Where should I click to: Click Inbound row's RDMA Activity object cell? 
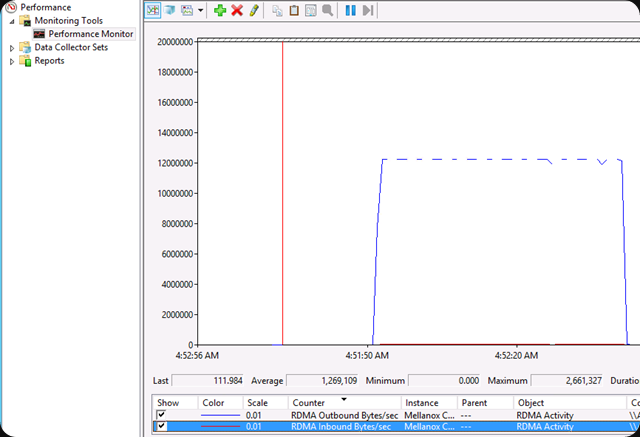pyautogui.click(x=545, y=426)
